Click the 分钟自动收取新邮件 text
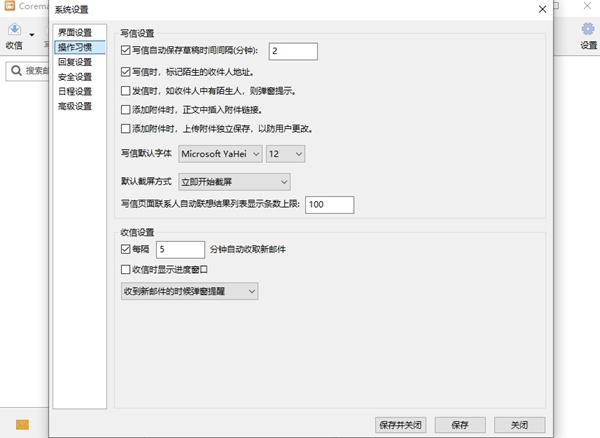Image resolution: width=600 pixels, height=438 pixels. click(248, 249)
